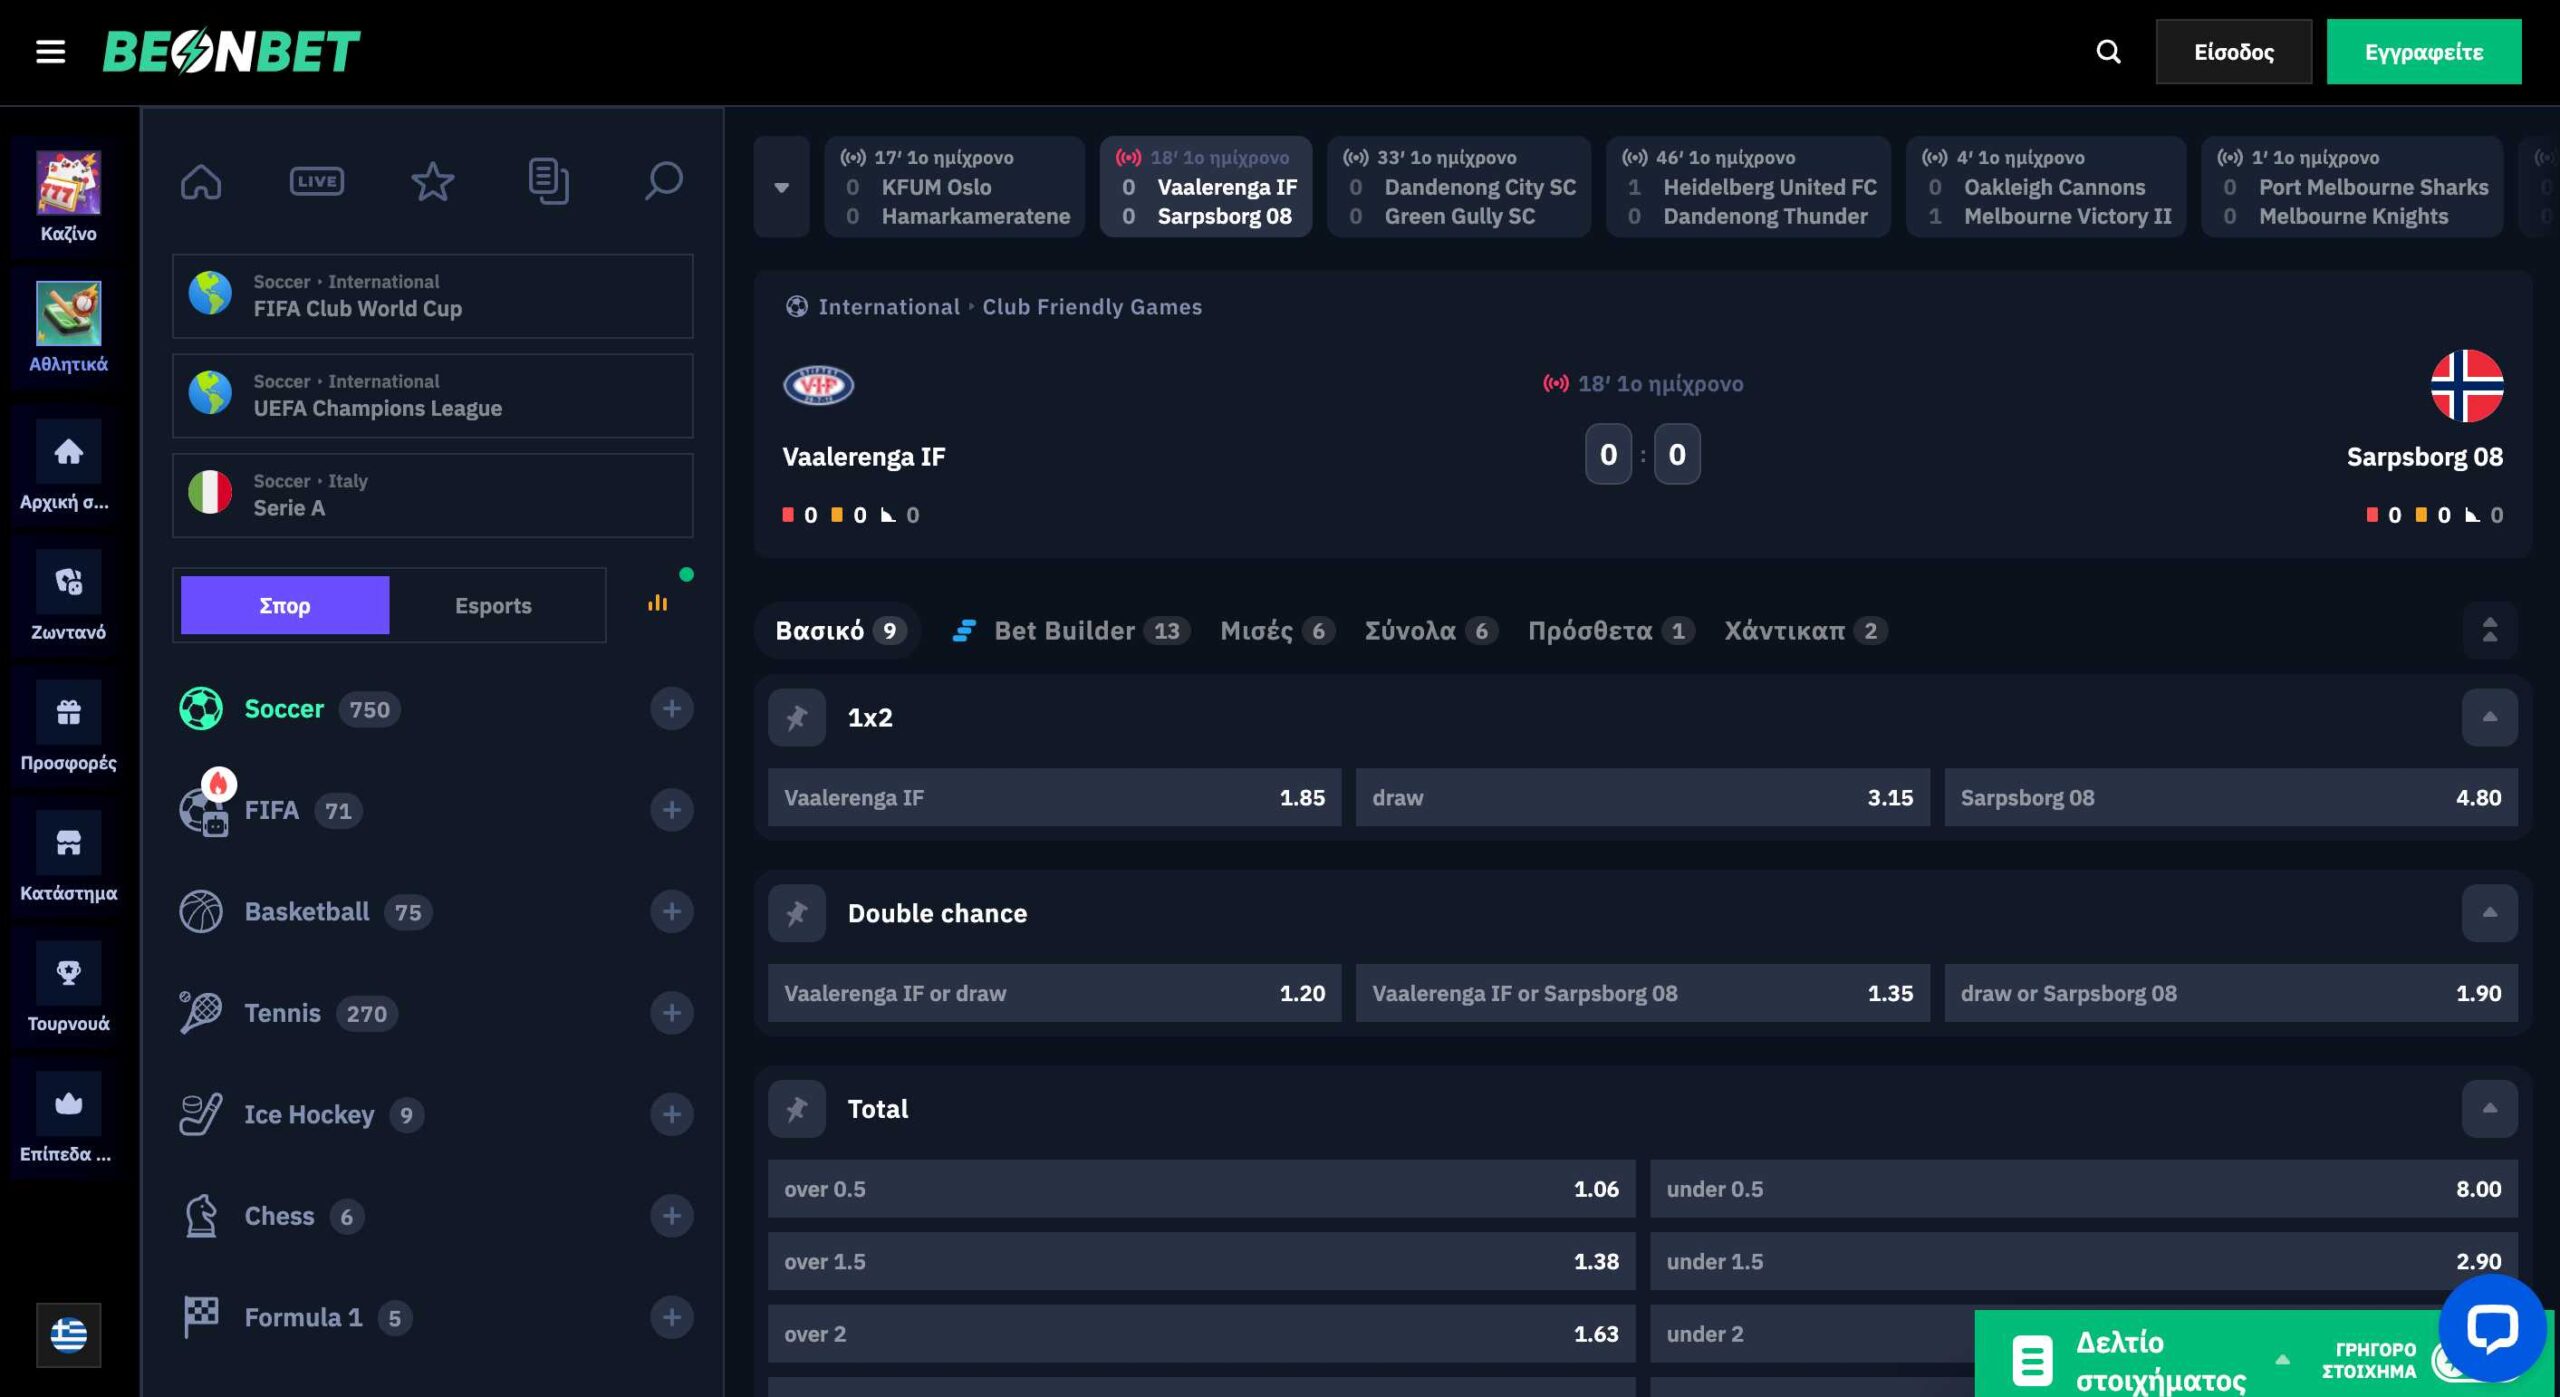
Task: Collapse all markets with double-arrow button
Action: [2490, 630]
